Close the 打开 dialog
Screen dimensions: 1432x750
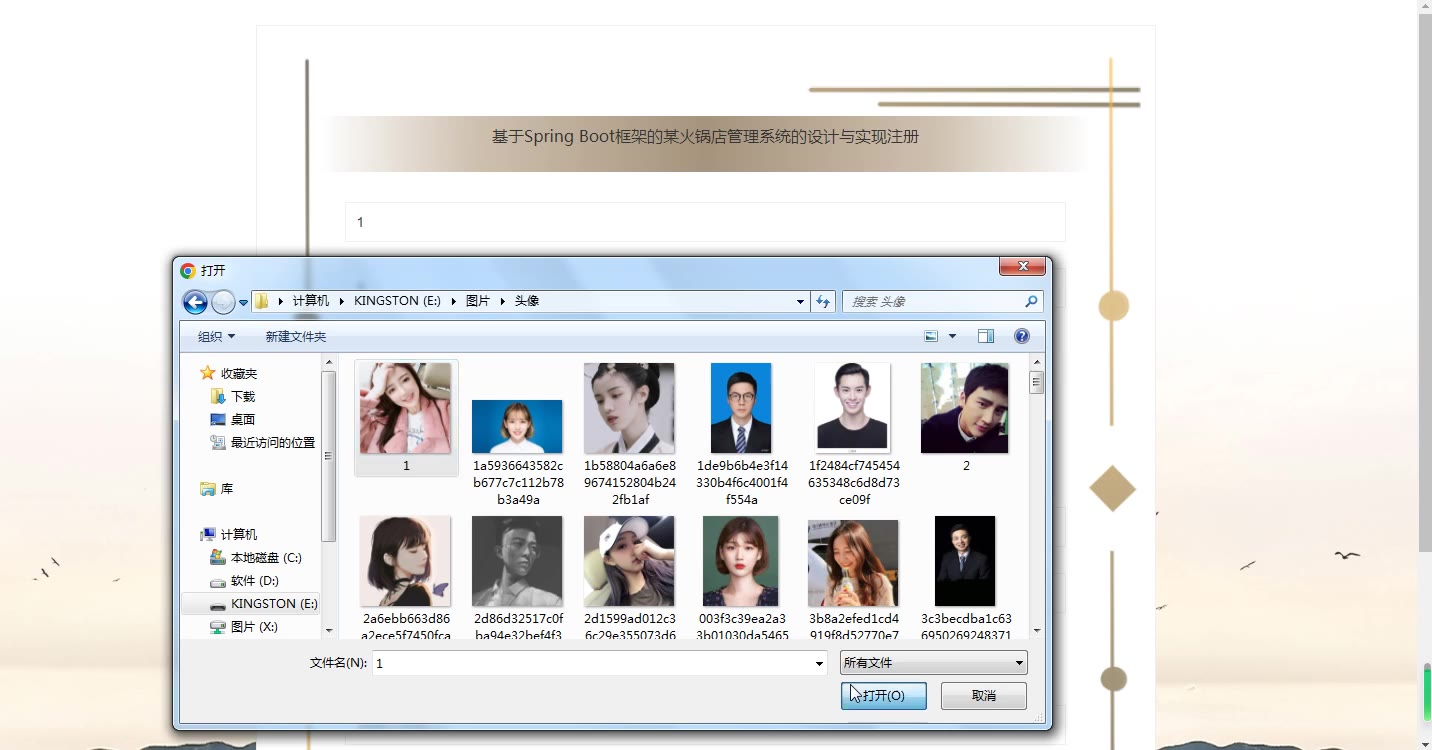[1022, 266]
